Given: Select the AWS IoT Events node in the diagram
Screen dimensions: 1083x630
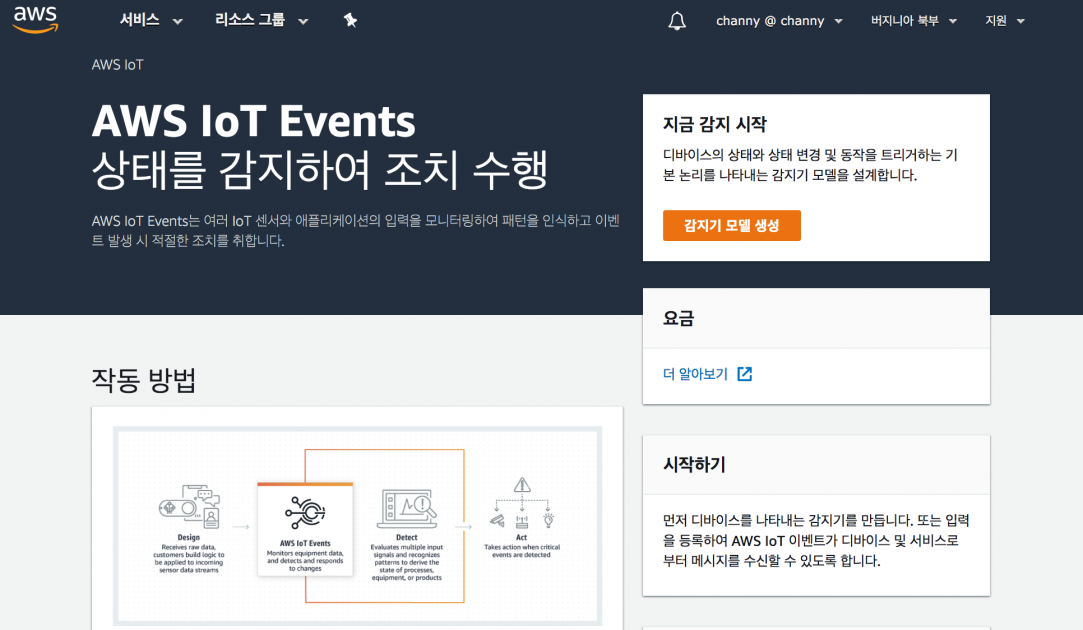Looking at the screenshot, I should point(305,512).
